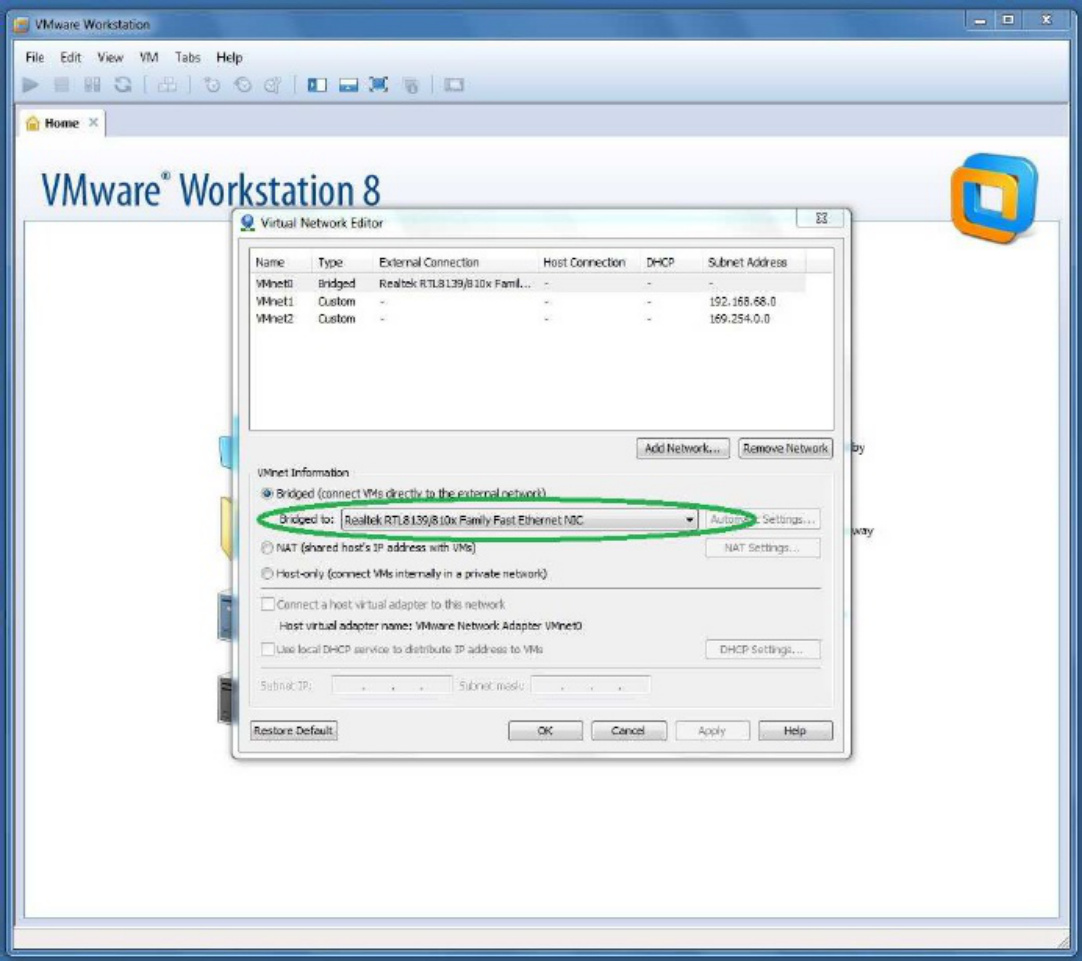Open the Bridged to adapter dropdown
The image size is (1082, 961).
coord(519,520)
